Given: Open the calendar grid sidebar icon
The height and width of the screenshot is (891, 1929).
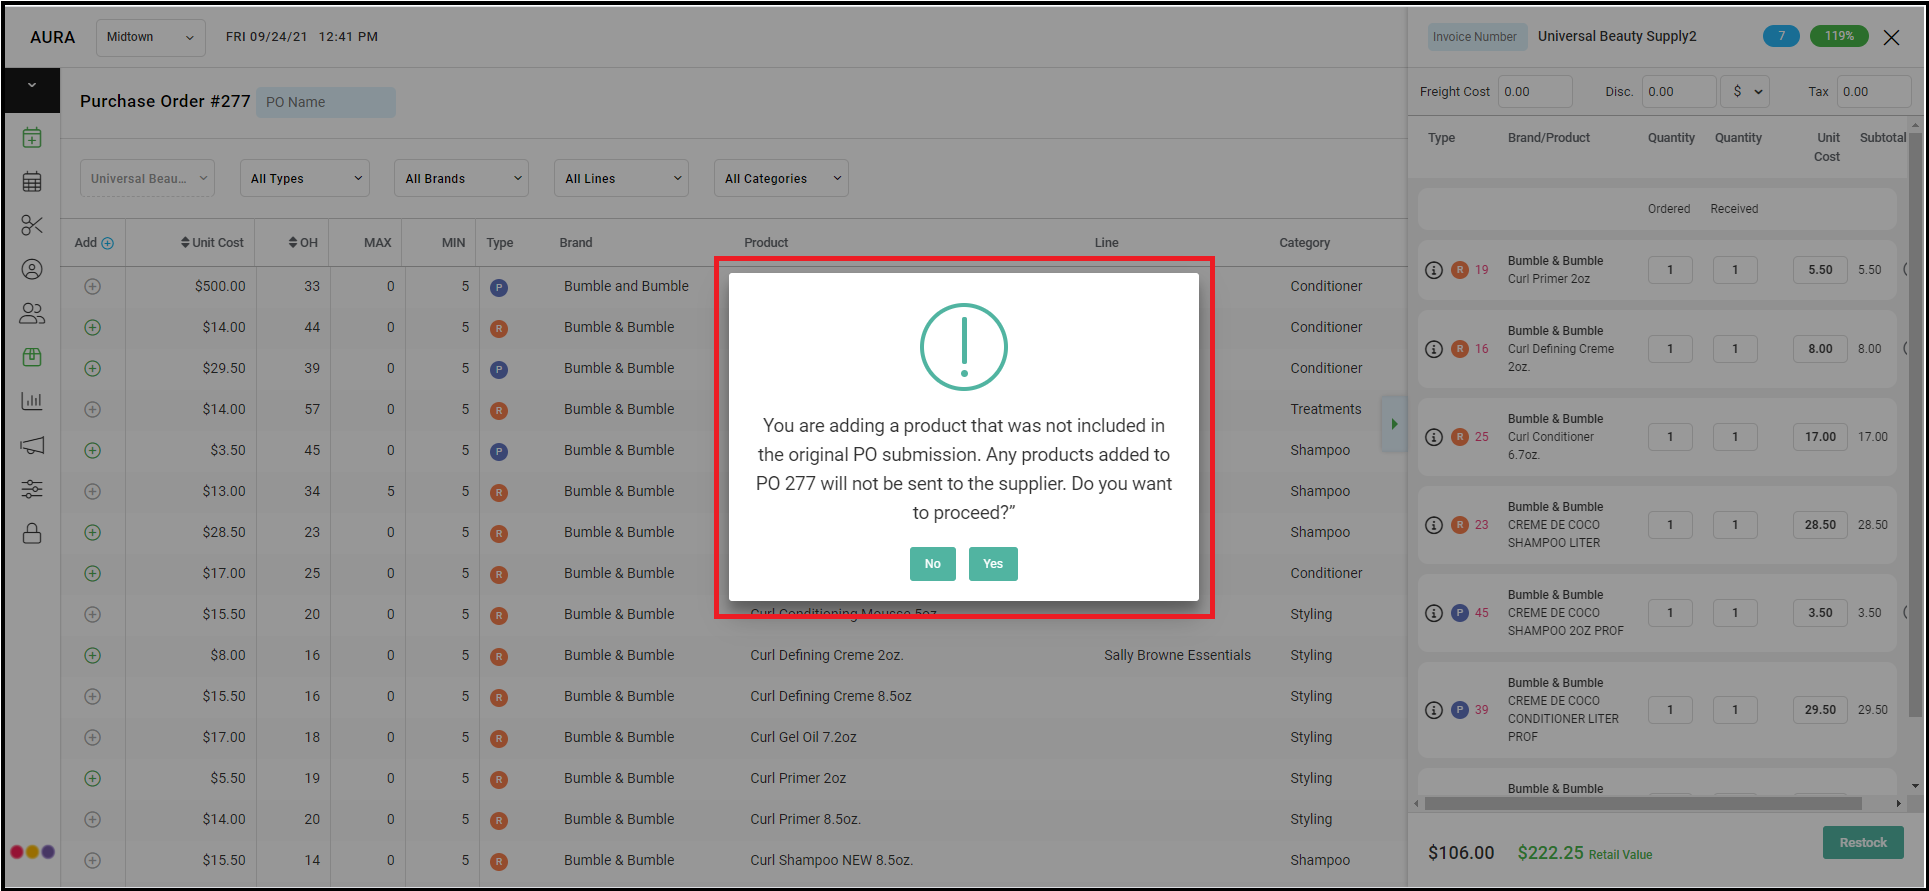Looking at the screenshot, I should [x=32, y=181].
